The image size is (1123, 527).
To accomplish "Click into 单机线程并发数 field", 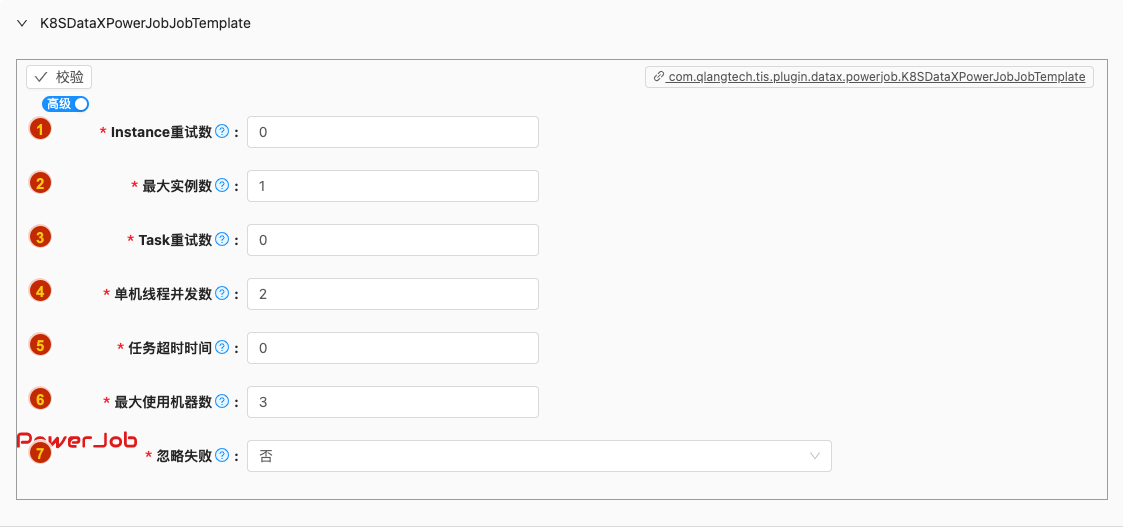I will (393, 294).
